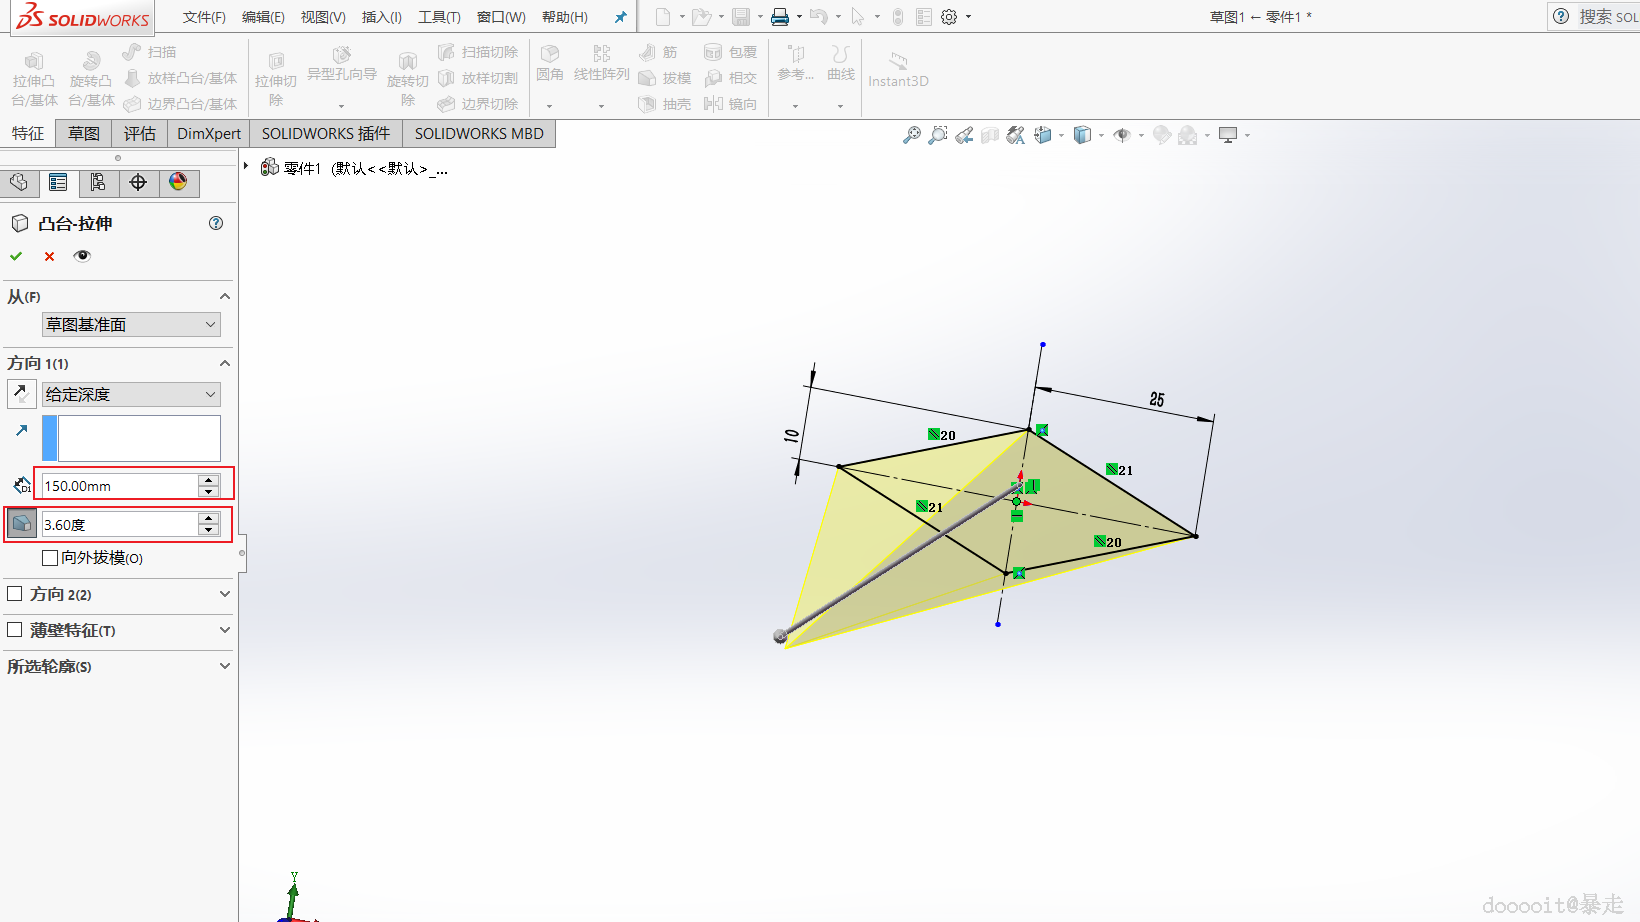Confirm extrude with the green checkmark
This screenshot has height=922, width=1640.
[16, 256]
